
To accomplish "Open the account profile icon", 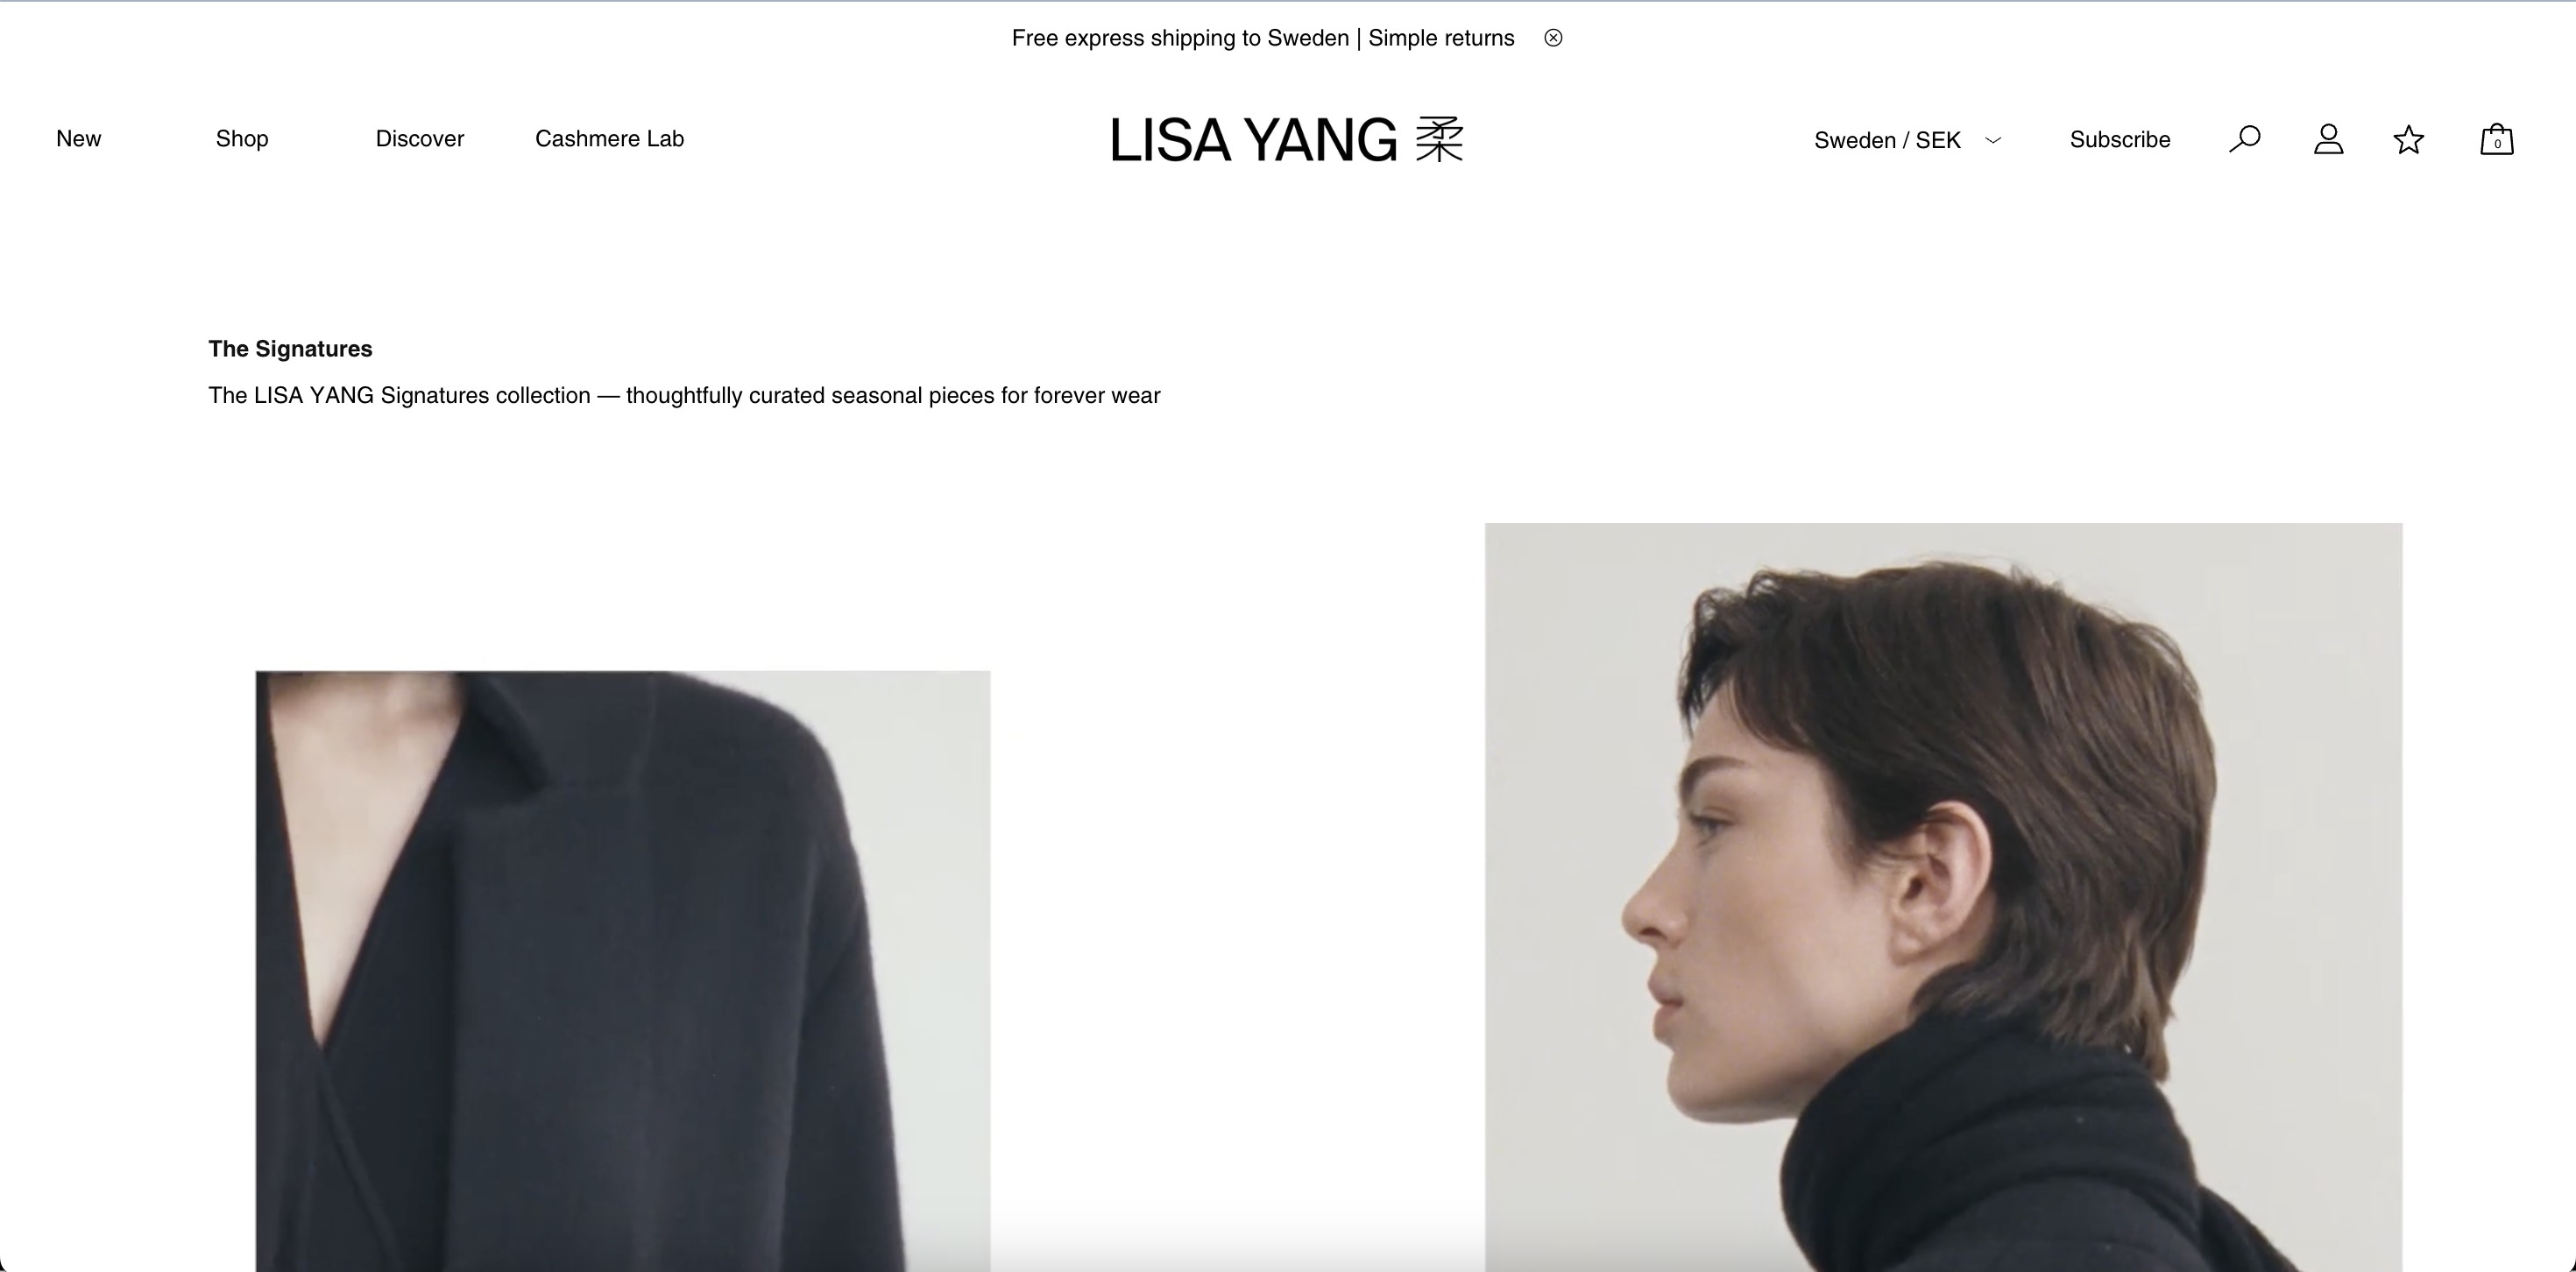I will (2329, 139).
